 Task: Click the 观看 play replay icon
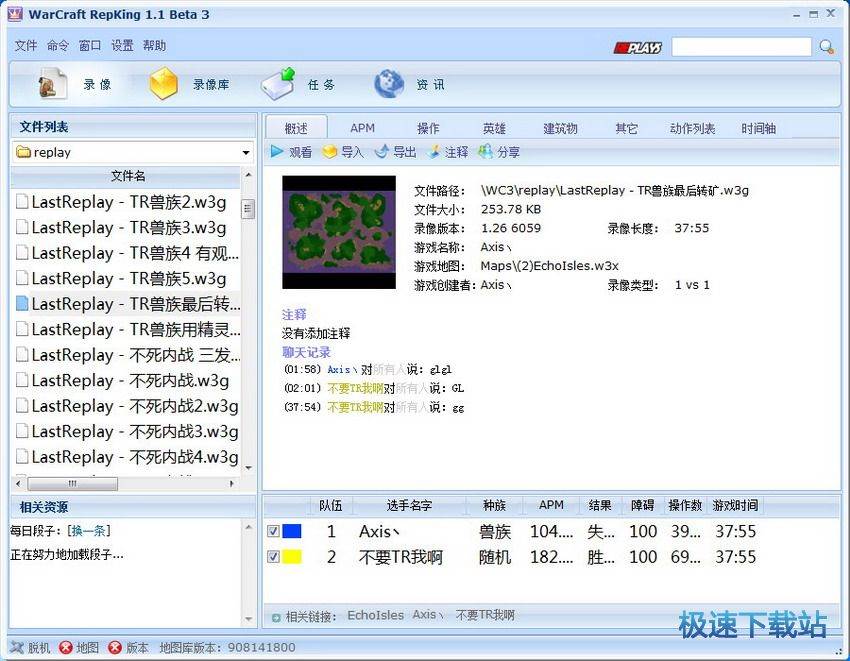pos(277,152)
